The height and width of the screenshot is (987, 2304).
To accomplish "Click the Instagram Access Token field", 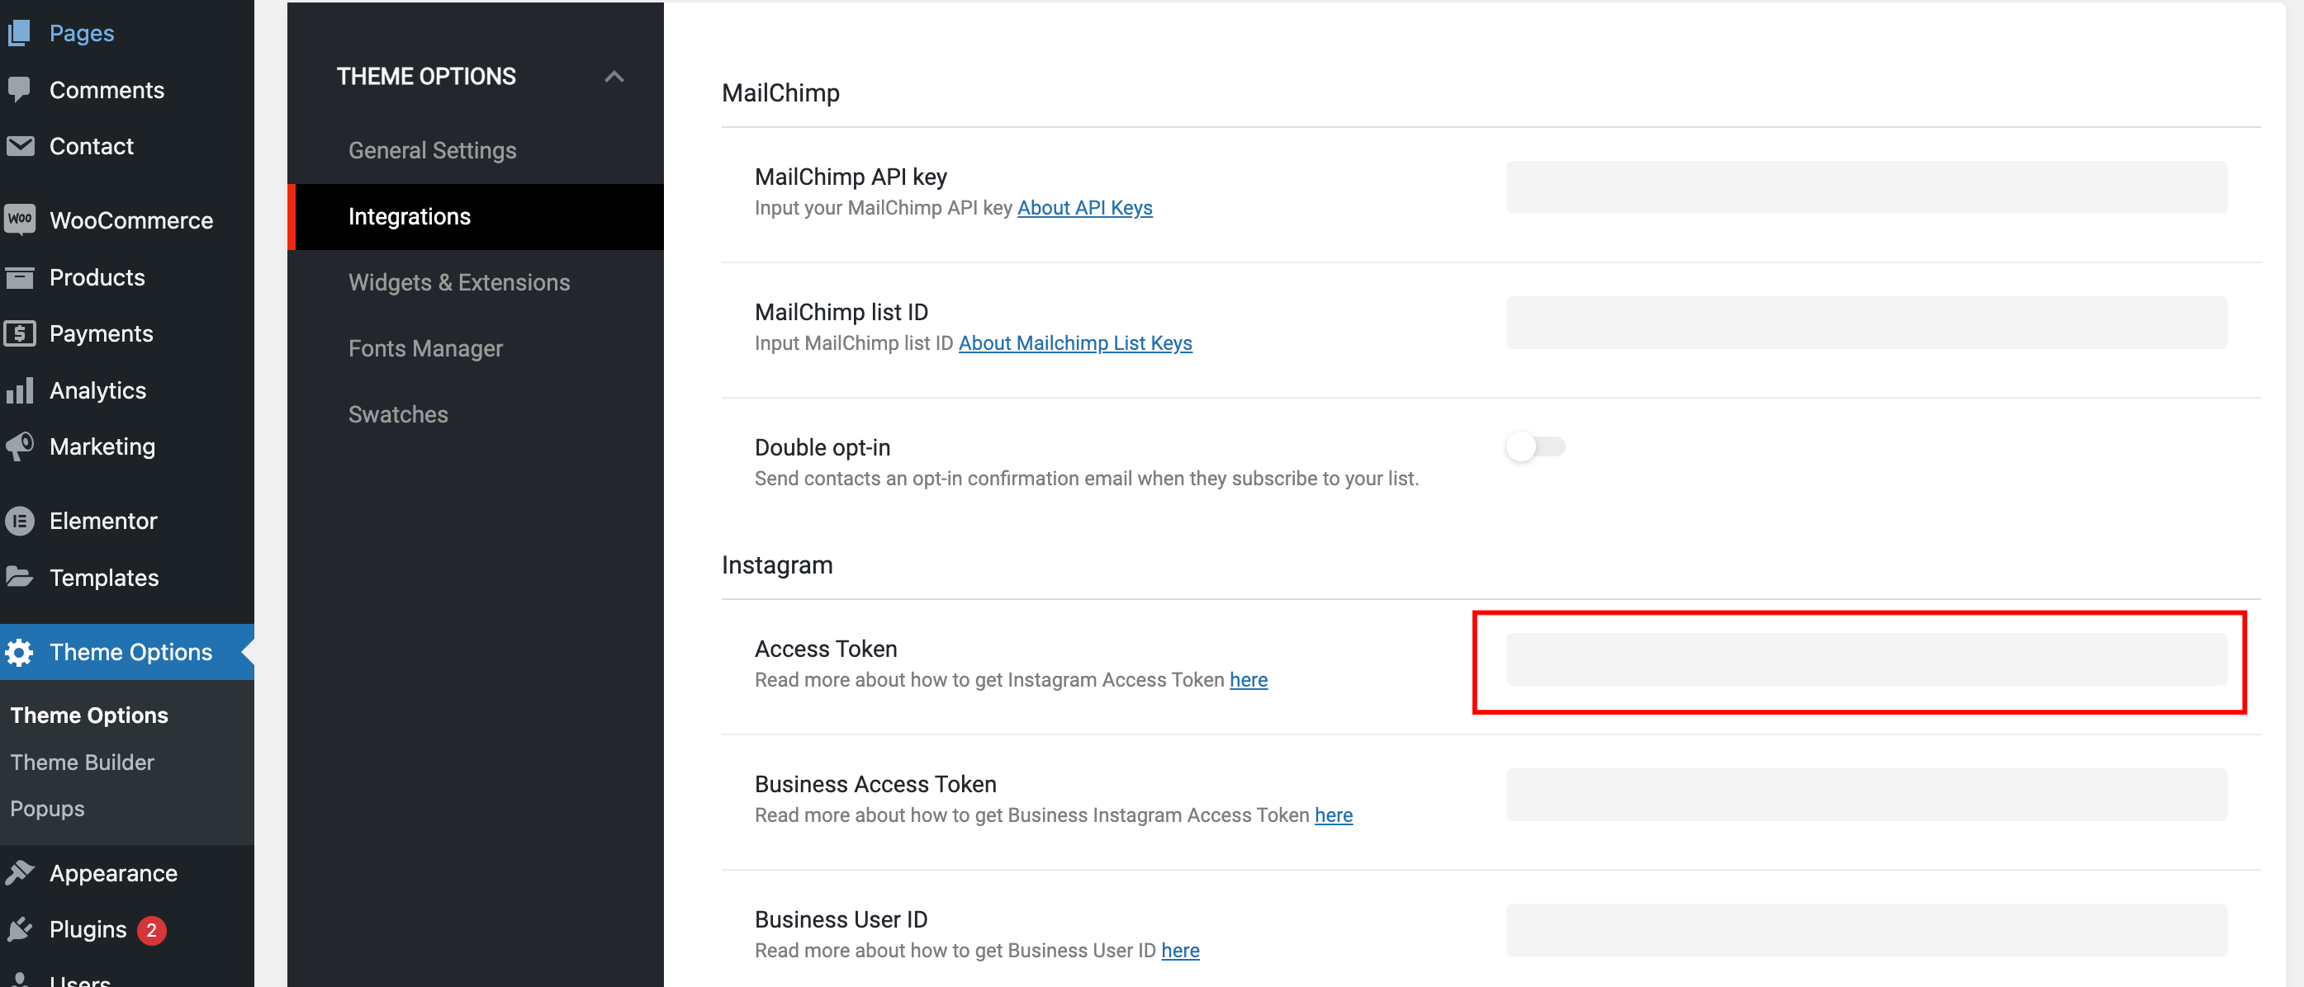I will (x=1866, y=660).
